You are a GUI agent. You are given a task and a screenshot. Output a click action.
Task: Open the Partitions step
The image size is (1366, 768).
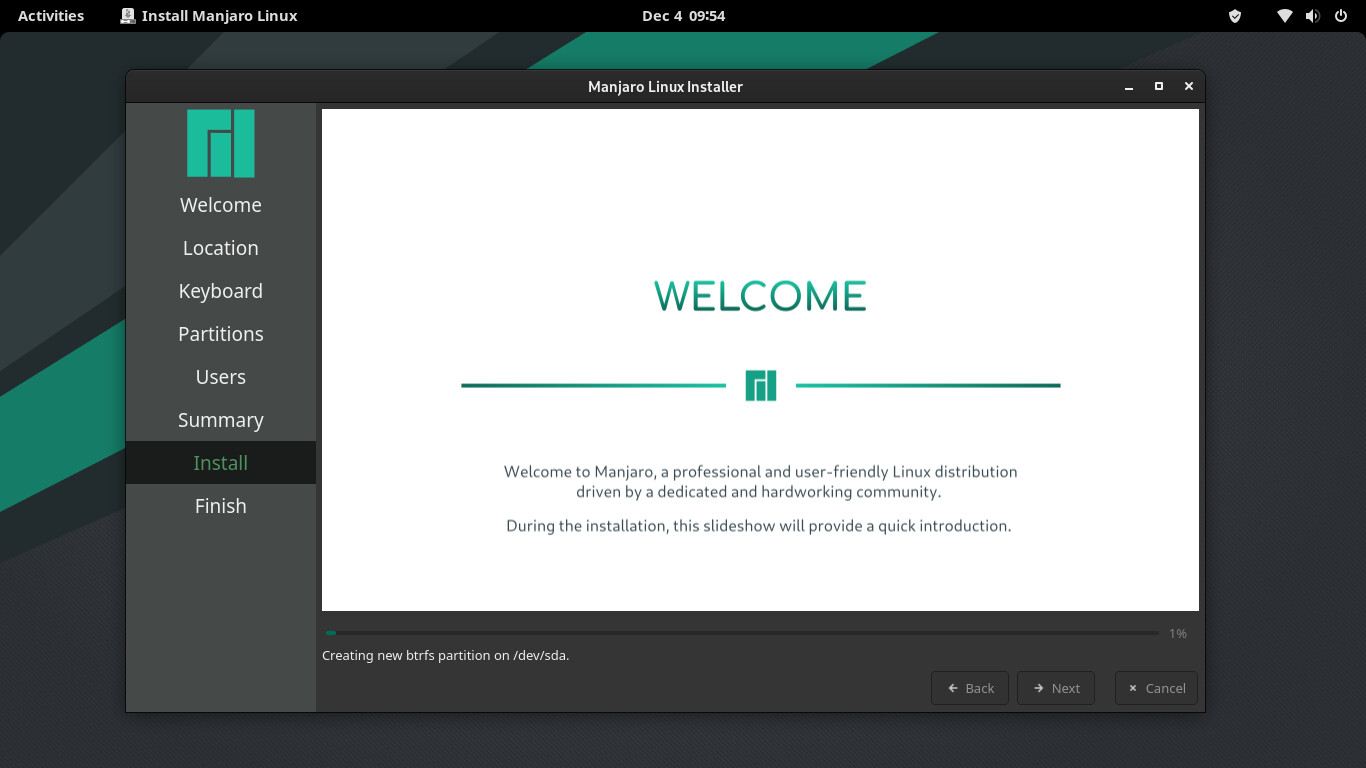220,334
